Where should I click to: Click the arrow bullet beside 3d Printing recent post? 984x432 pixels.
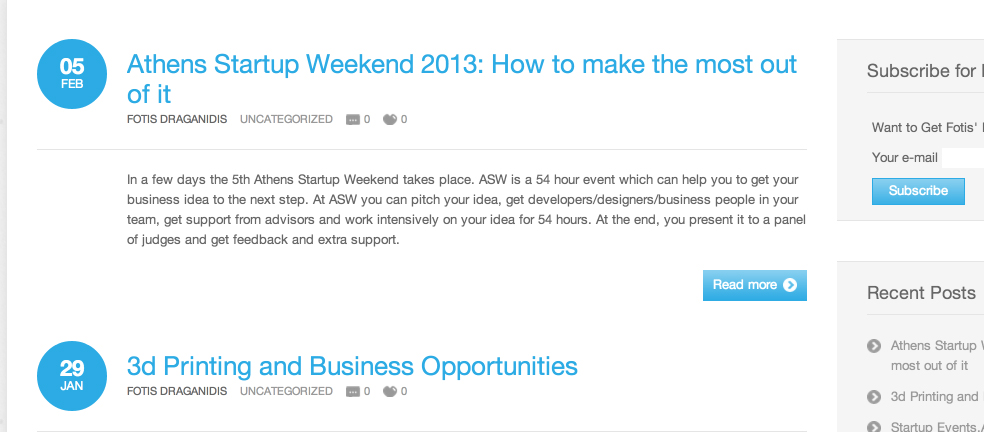[874, 397]
